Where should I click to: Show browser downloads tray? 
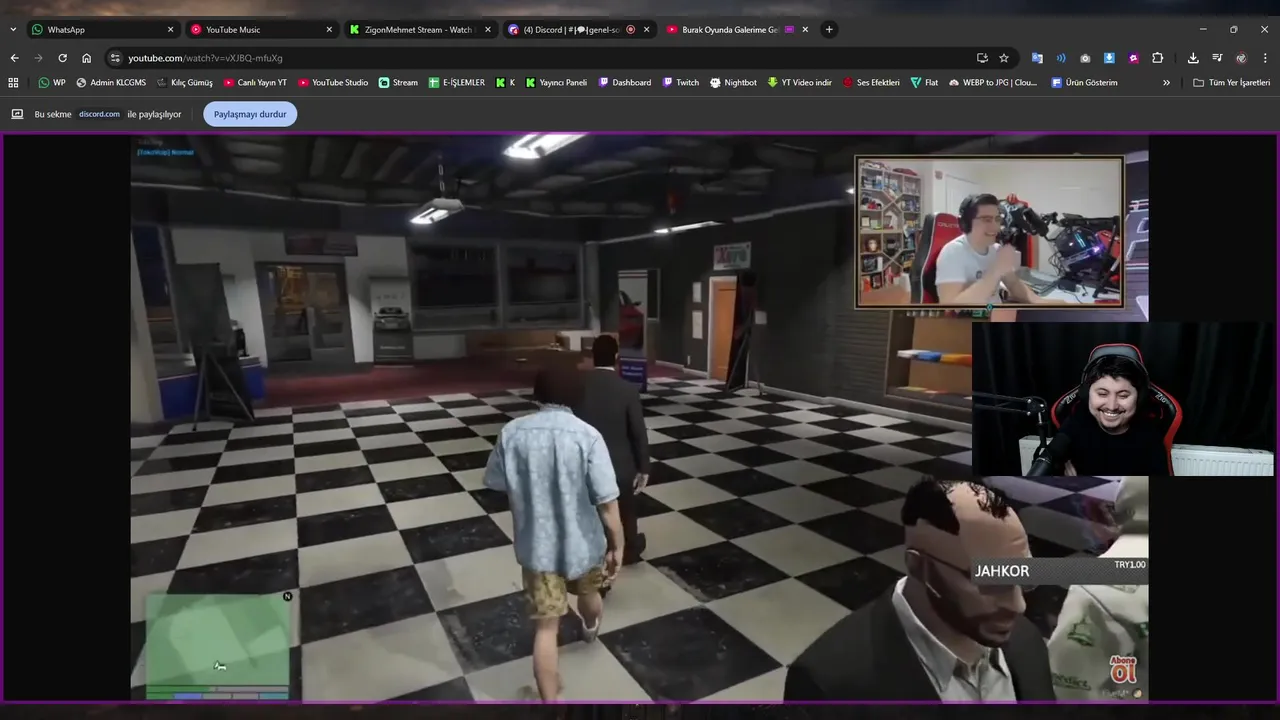click(x=1193, y=58)
